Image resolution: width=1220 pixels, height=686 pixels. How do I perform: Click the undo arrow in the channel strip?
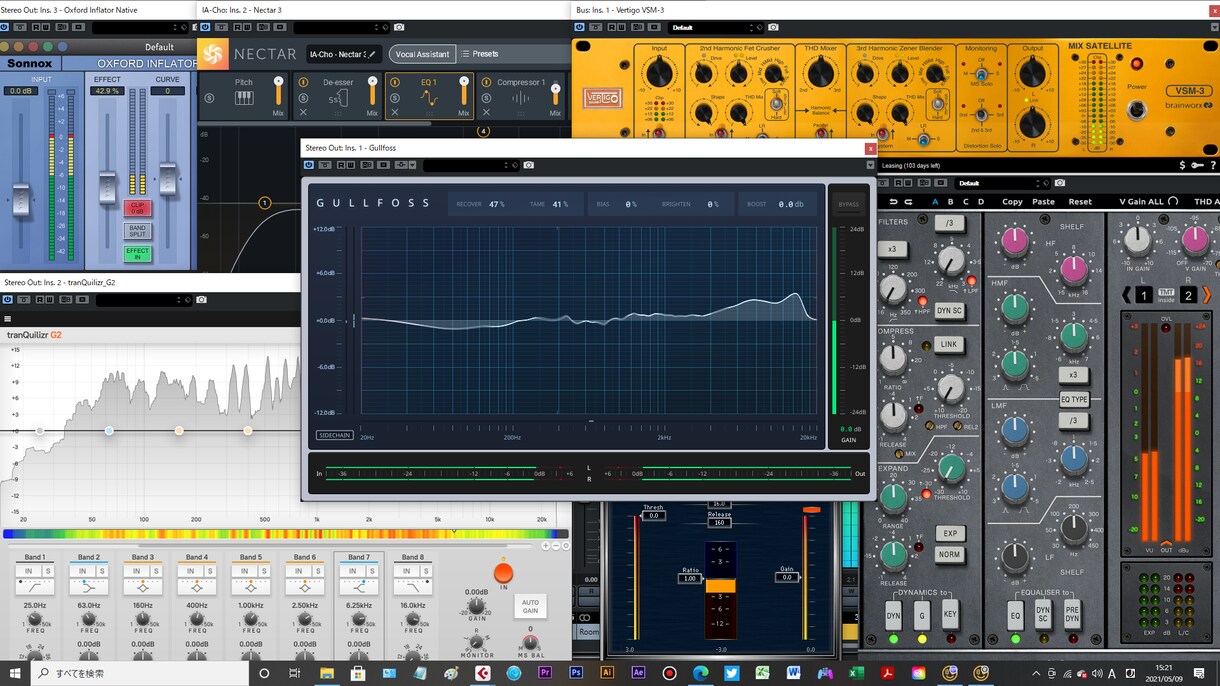tap(893, 202)
